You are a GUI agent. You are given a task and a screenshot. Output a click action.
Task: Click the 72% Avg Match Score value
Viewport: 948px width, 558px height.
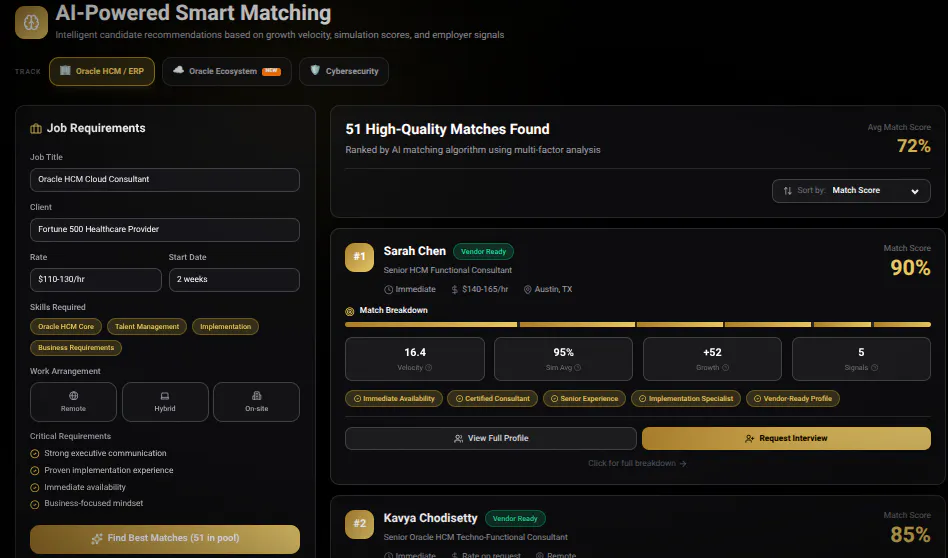point(913,146)
